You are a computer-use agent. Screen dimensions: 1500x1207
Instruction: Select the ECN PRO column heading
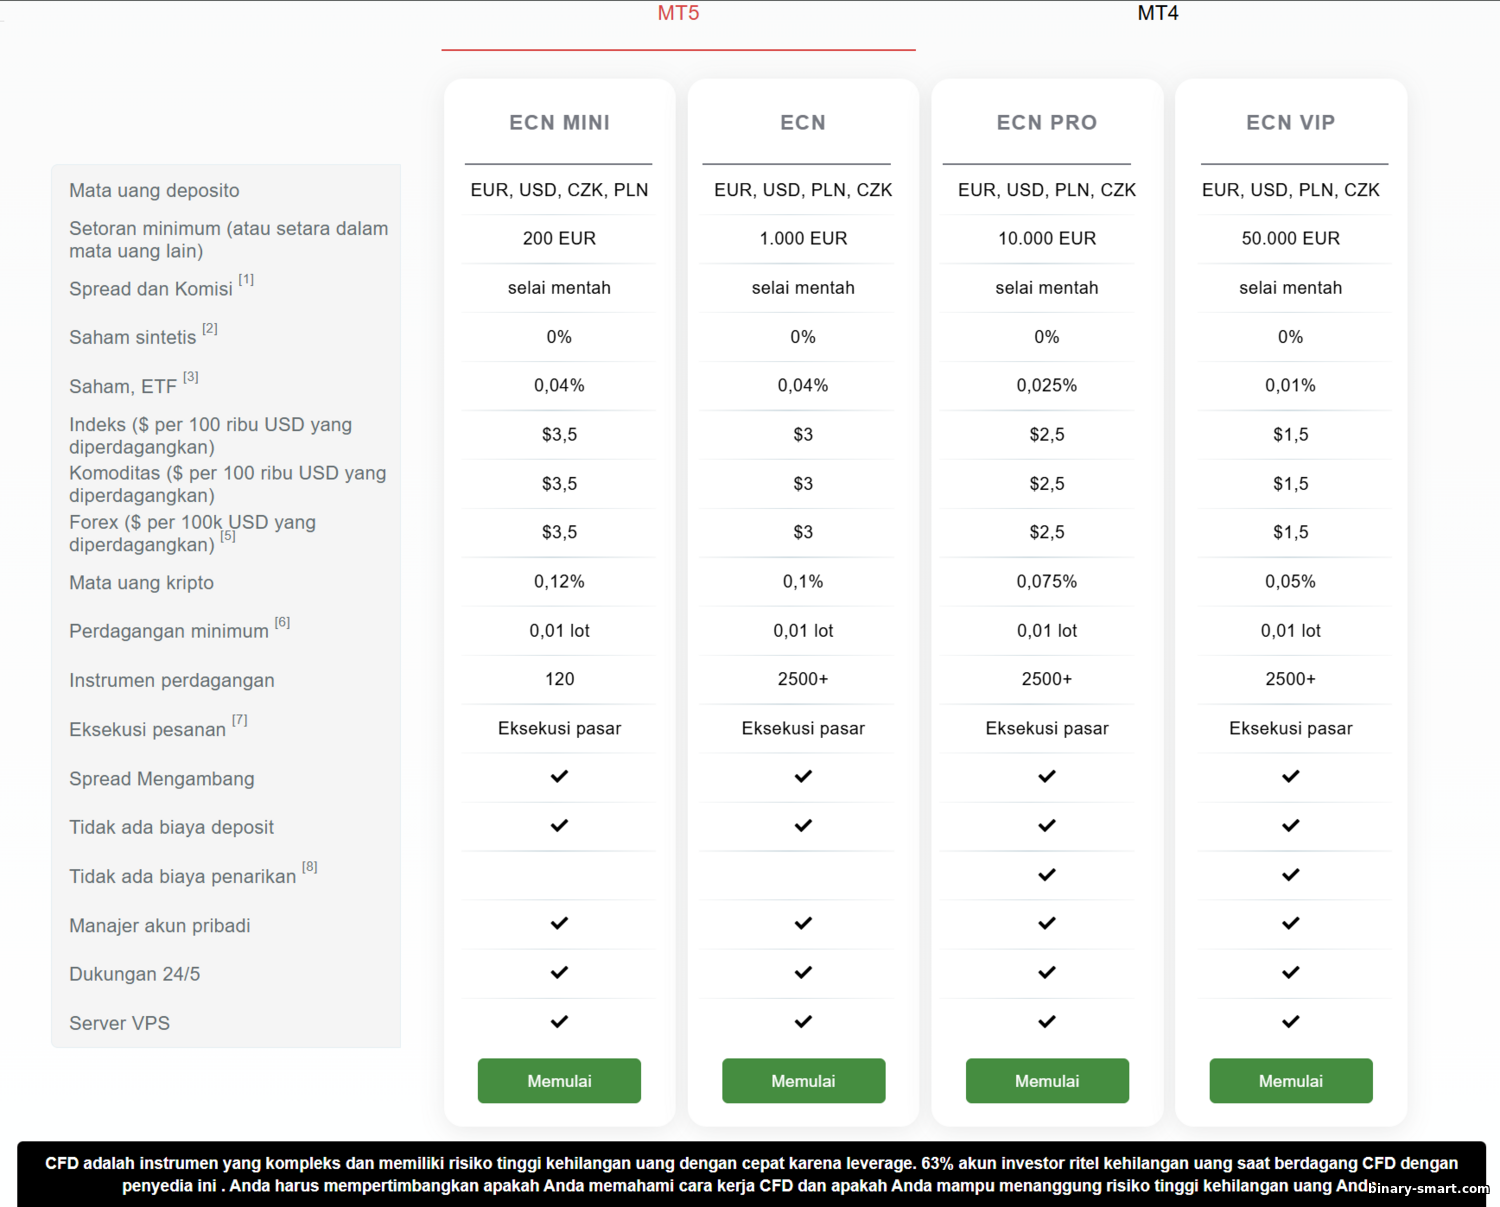coord(1047,123)
